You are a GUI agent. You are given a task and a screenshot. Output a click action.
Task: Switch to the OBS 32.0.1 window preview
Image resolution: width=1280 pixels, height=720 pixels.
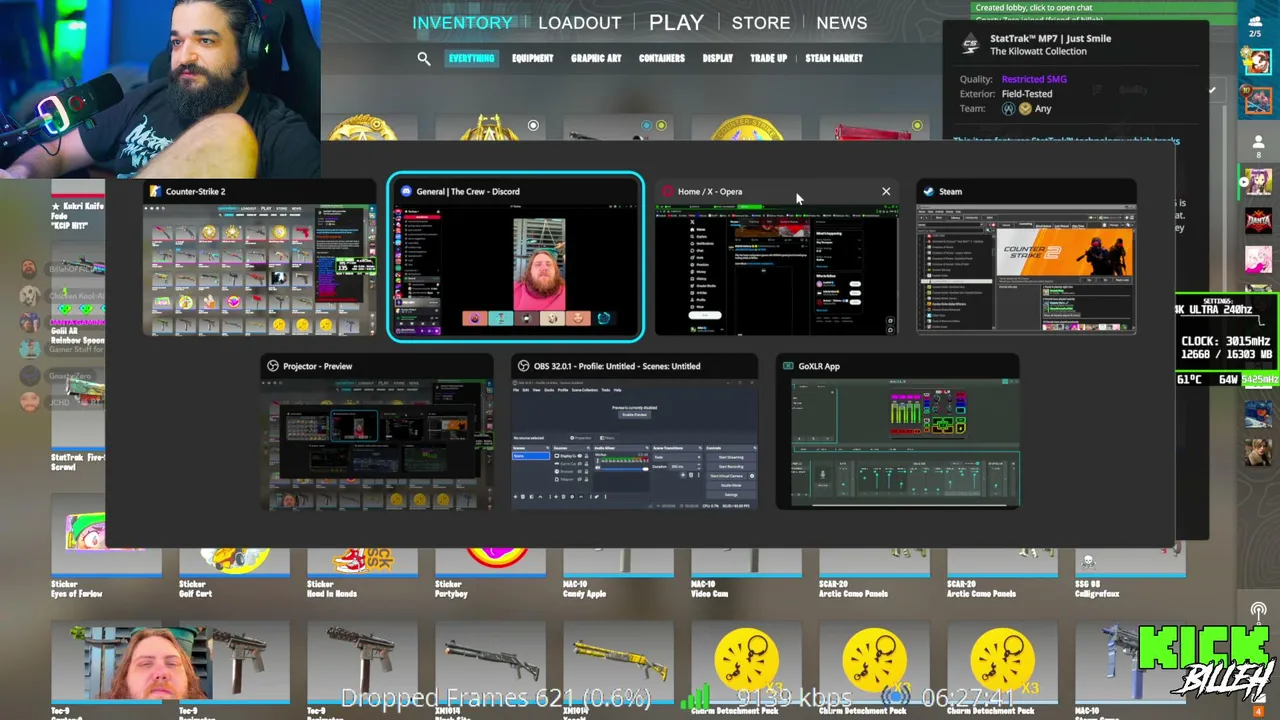[x=634, y=433]
